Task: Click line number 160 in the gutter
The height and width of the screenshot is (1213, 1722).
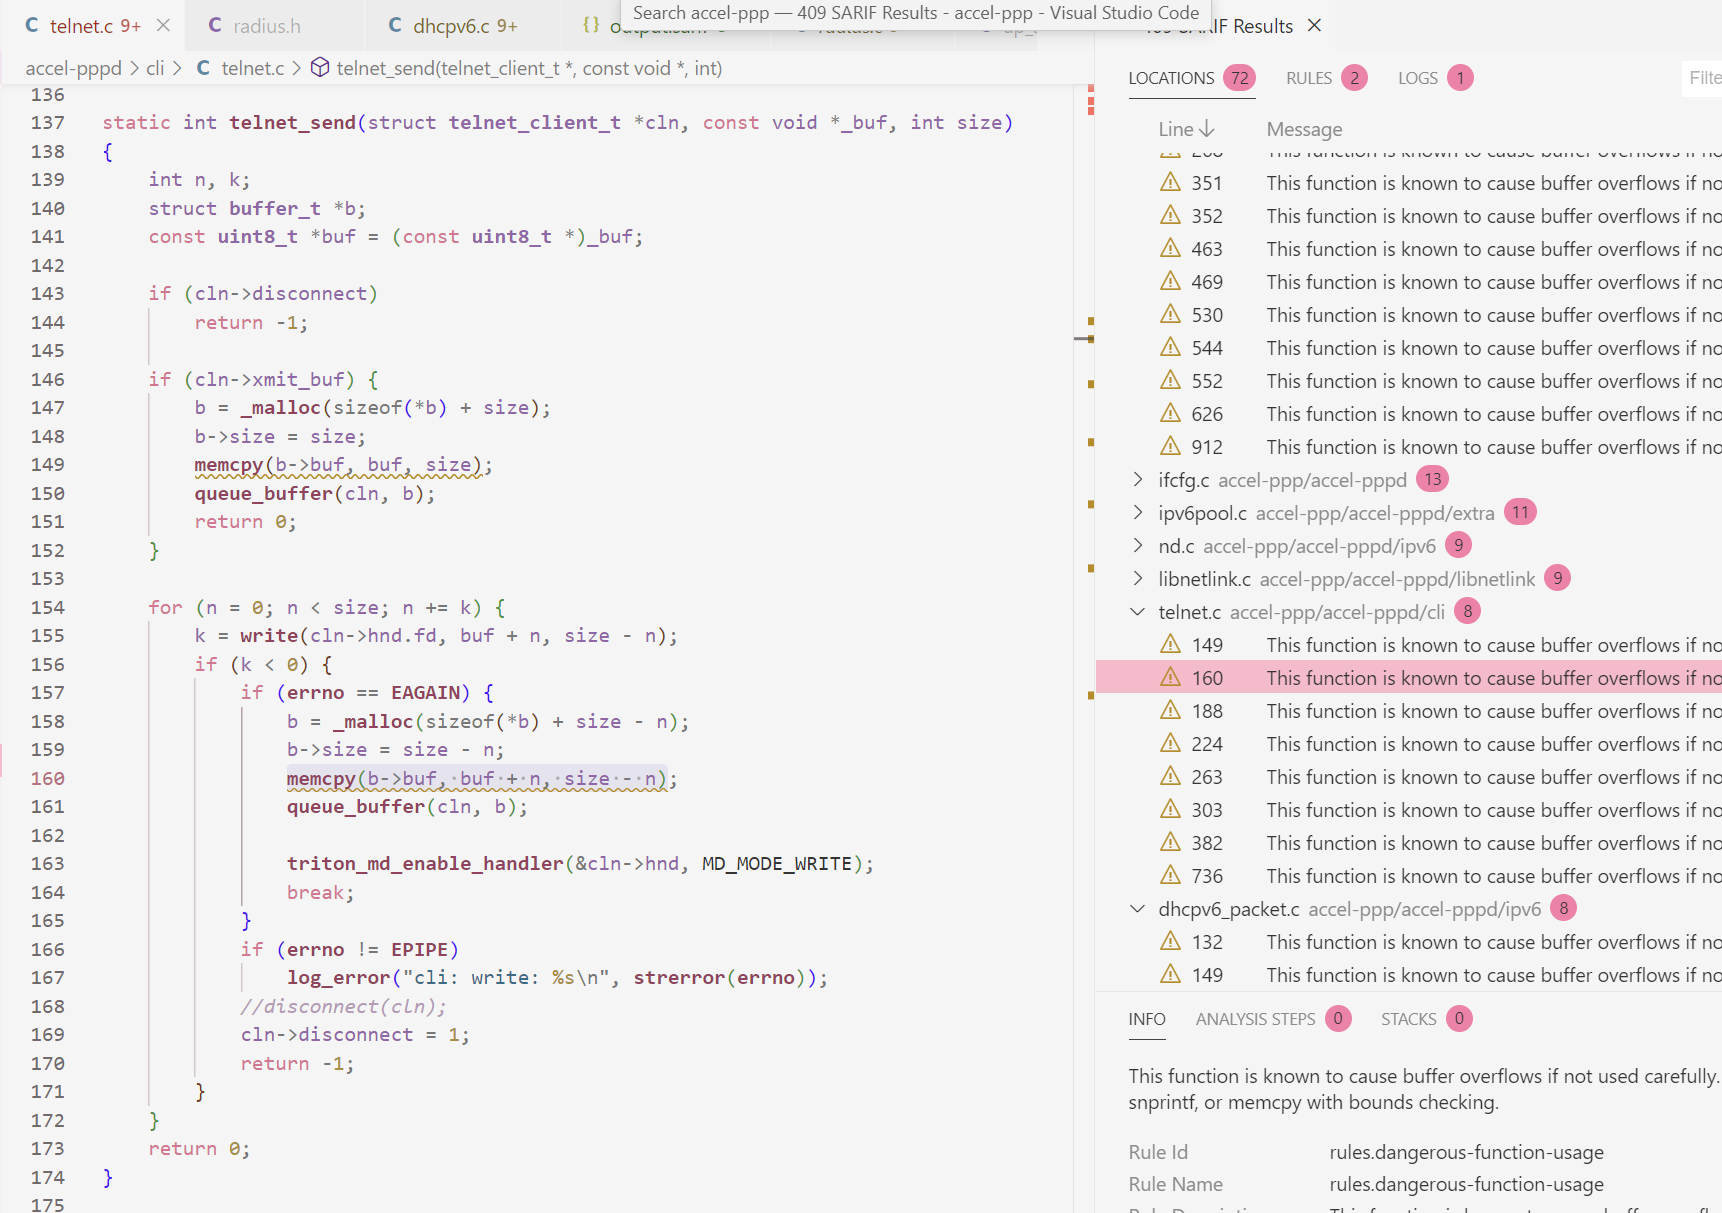Action: [x=47, y=778]
